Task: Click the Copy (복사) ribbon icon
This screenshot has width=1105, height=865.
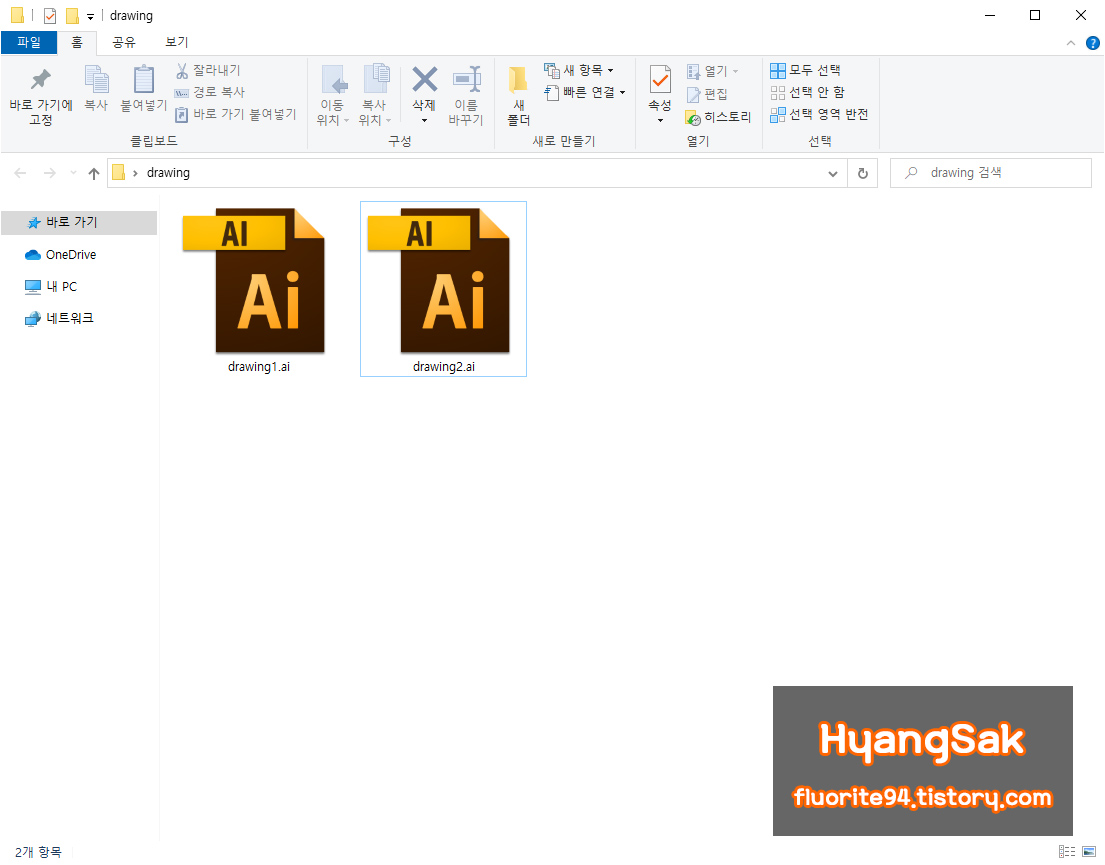Action: click(96, 79)
